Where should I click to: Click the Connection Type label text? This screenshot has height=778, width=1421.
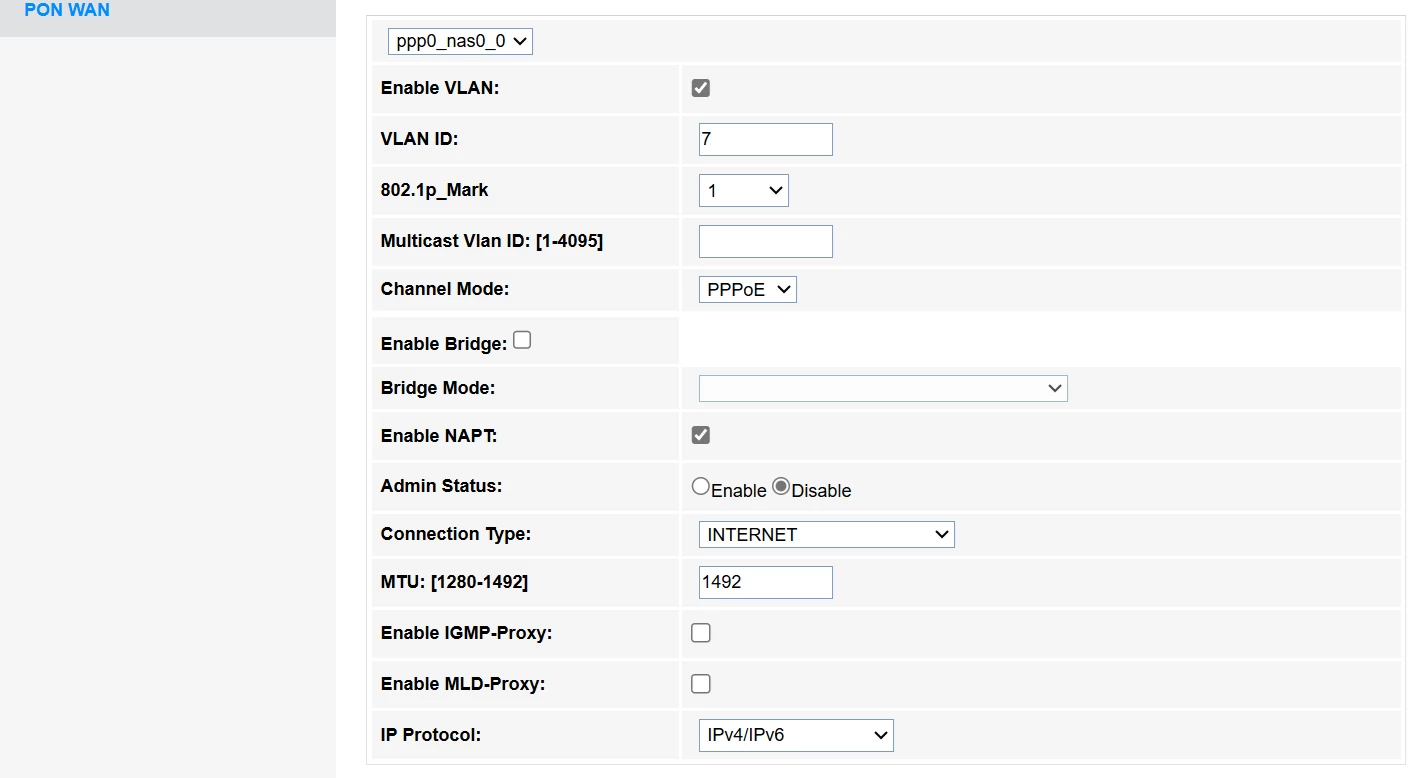(x=456, y=534)
